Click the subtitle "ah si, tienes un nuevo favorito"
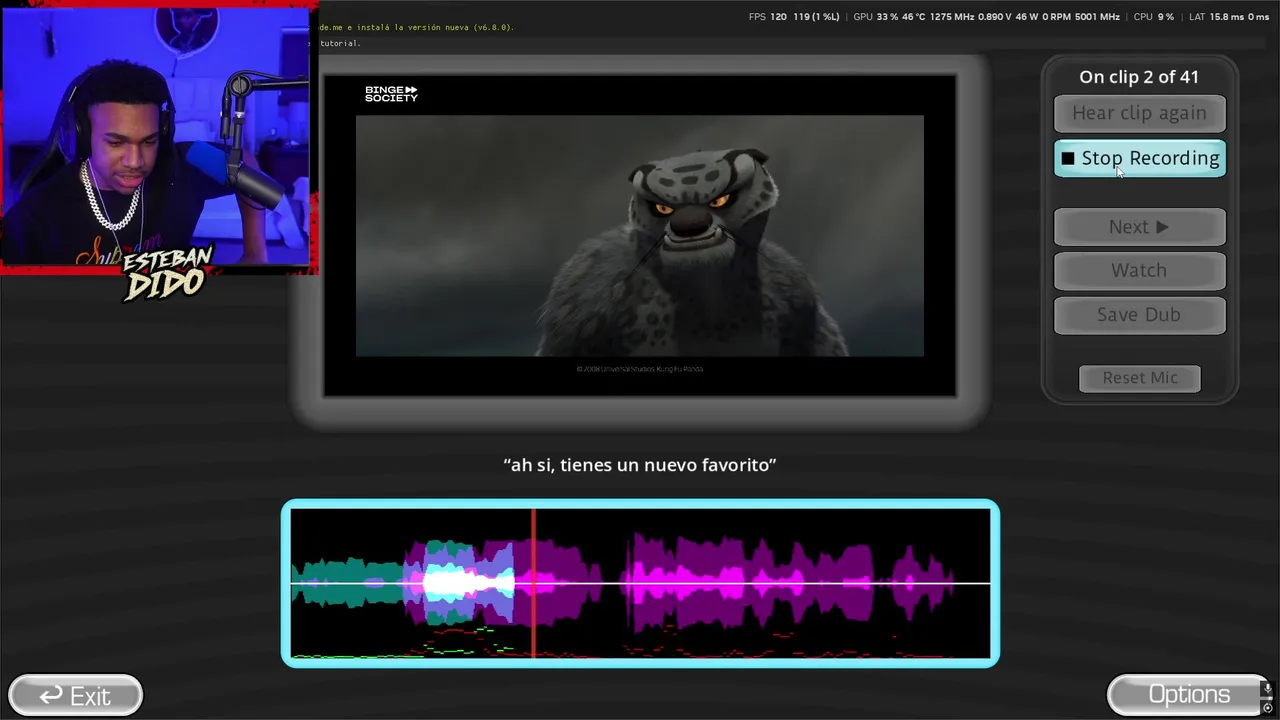The height and width of the screenshot is (720, 1280). [640, 465]
